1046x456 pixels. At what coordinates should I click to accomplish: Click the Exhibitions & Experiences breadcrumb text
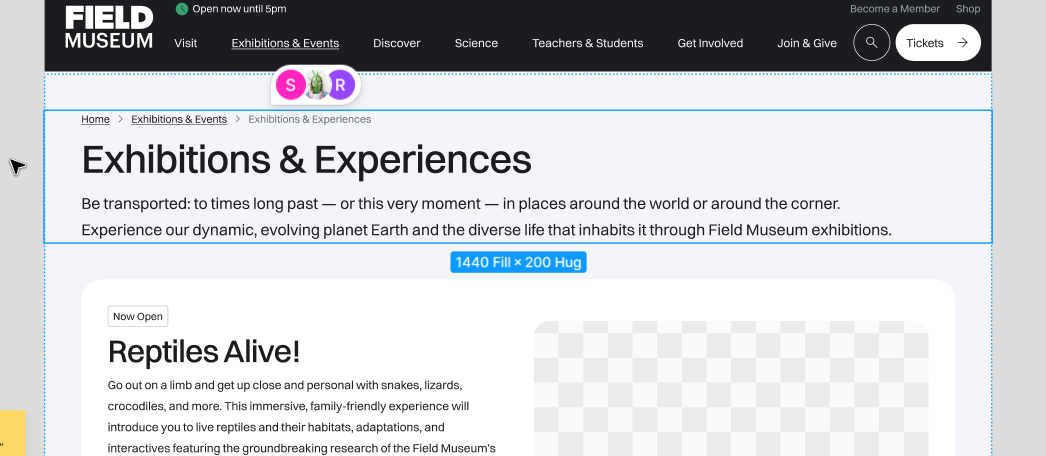tap(310, 119)
